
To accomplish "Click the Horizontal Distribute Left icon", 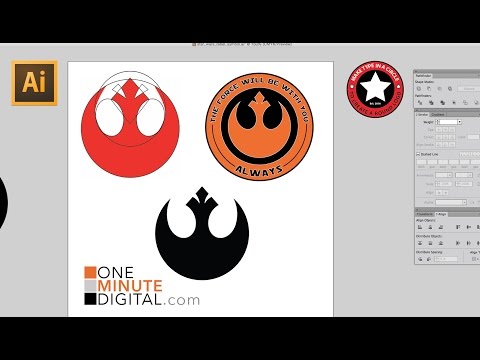I will coord(458,243).
